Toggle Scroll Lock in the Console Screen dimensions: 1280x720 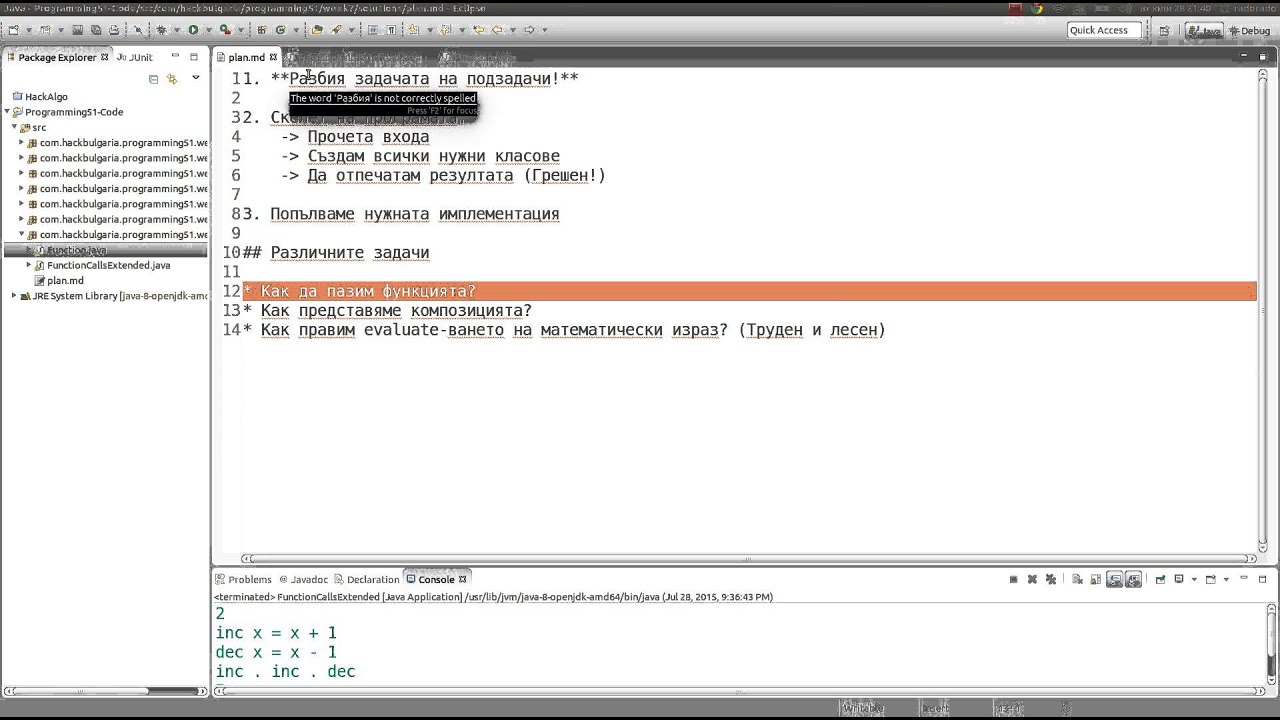[x=1094, y=579]
